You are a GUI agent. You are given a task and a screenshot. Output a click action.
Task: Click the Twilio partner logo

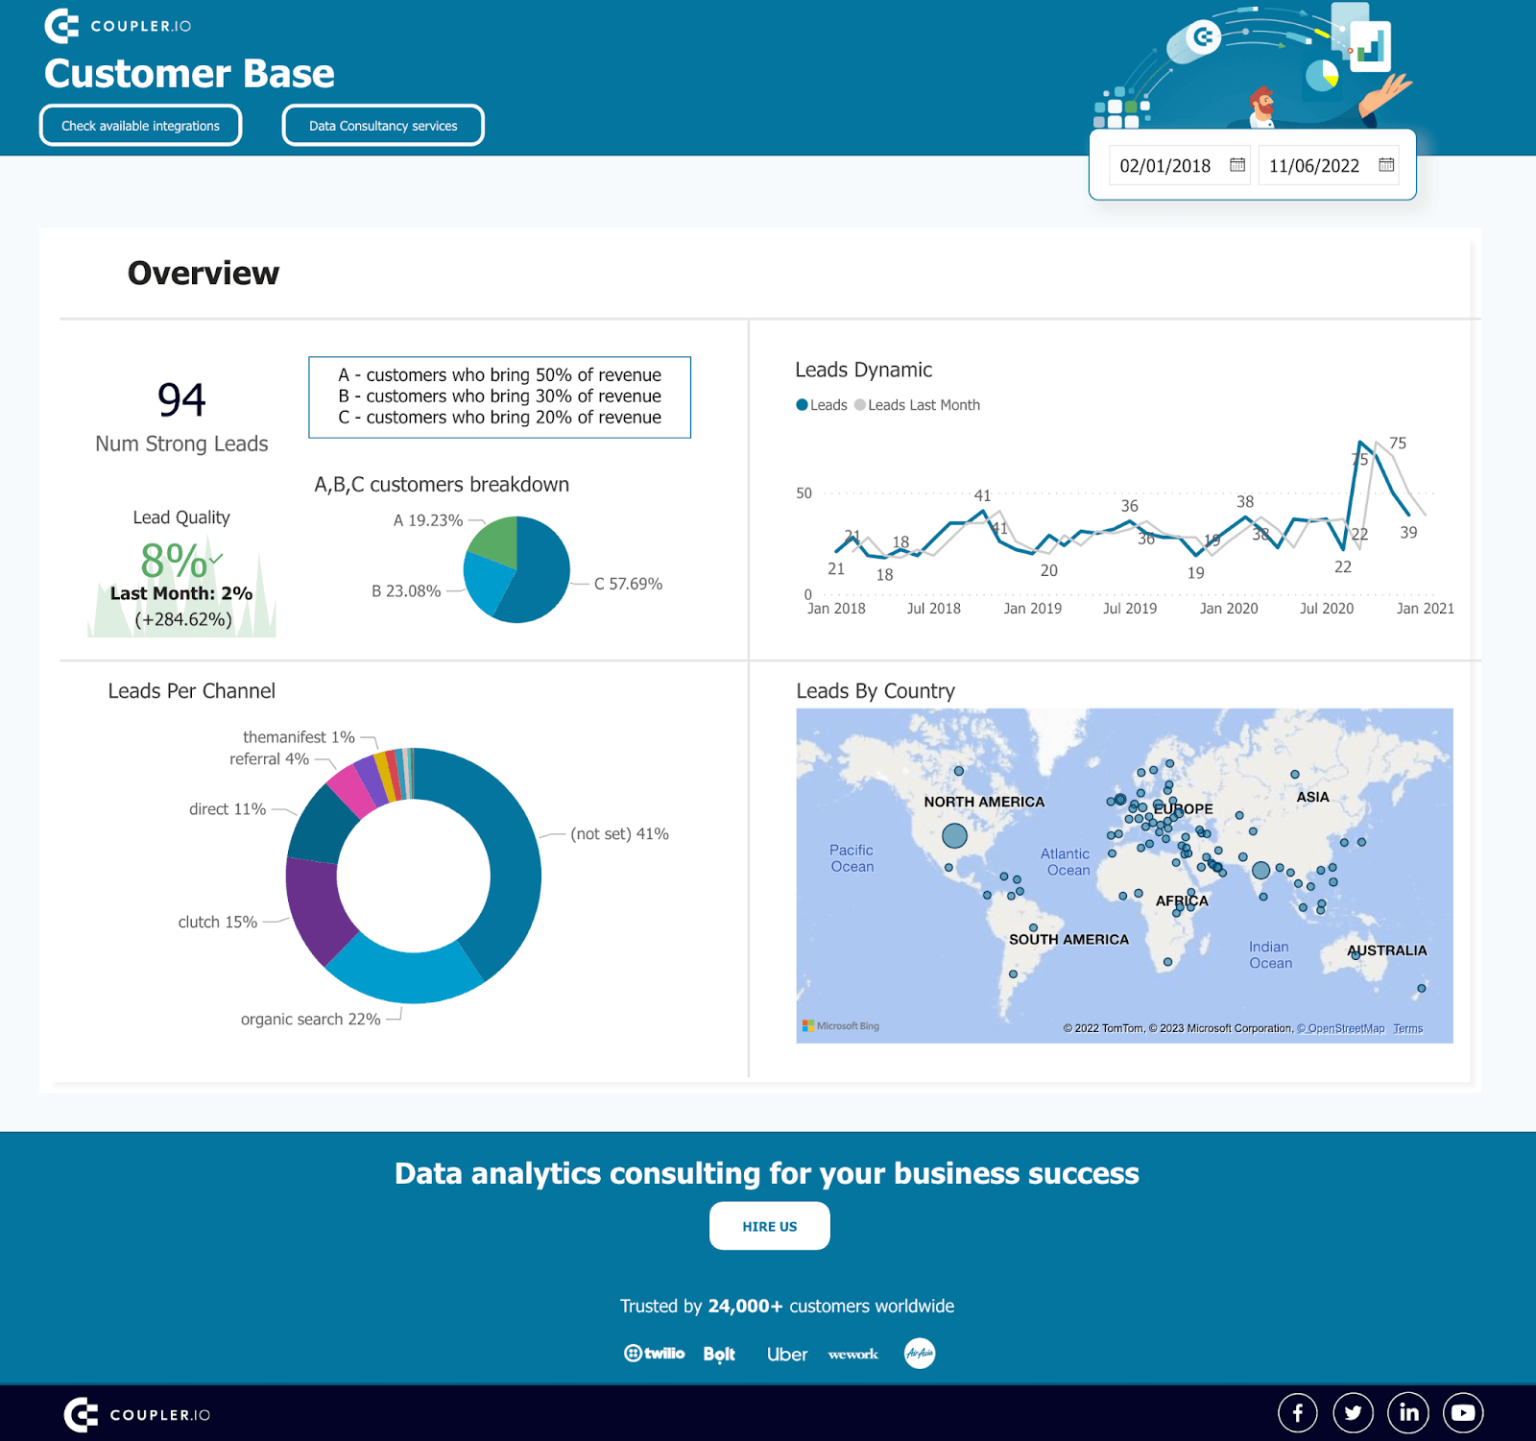click(x=655, y=1353)
